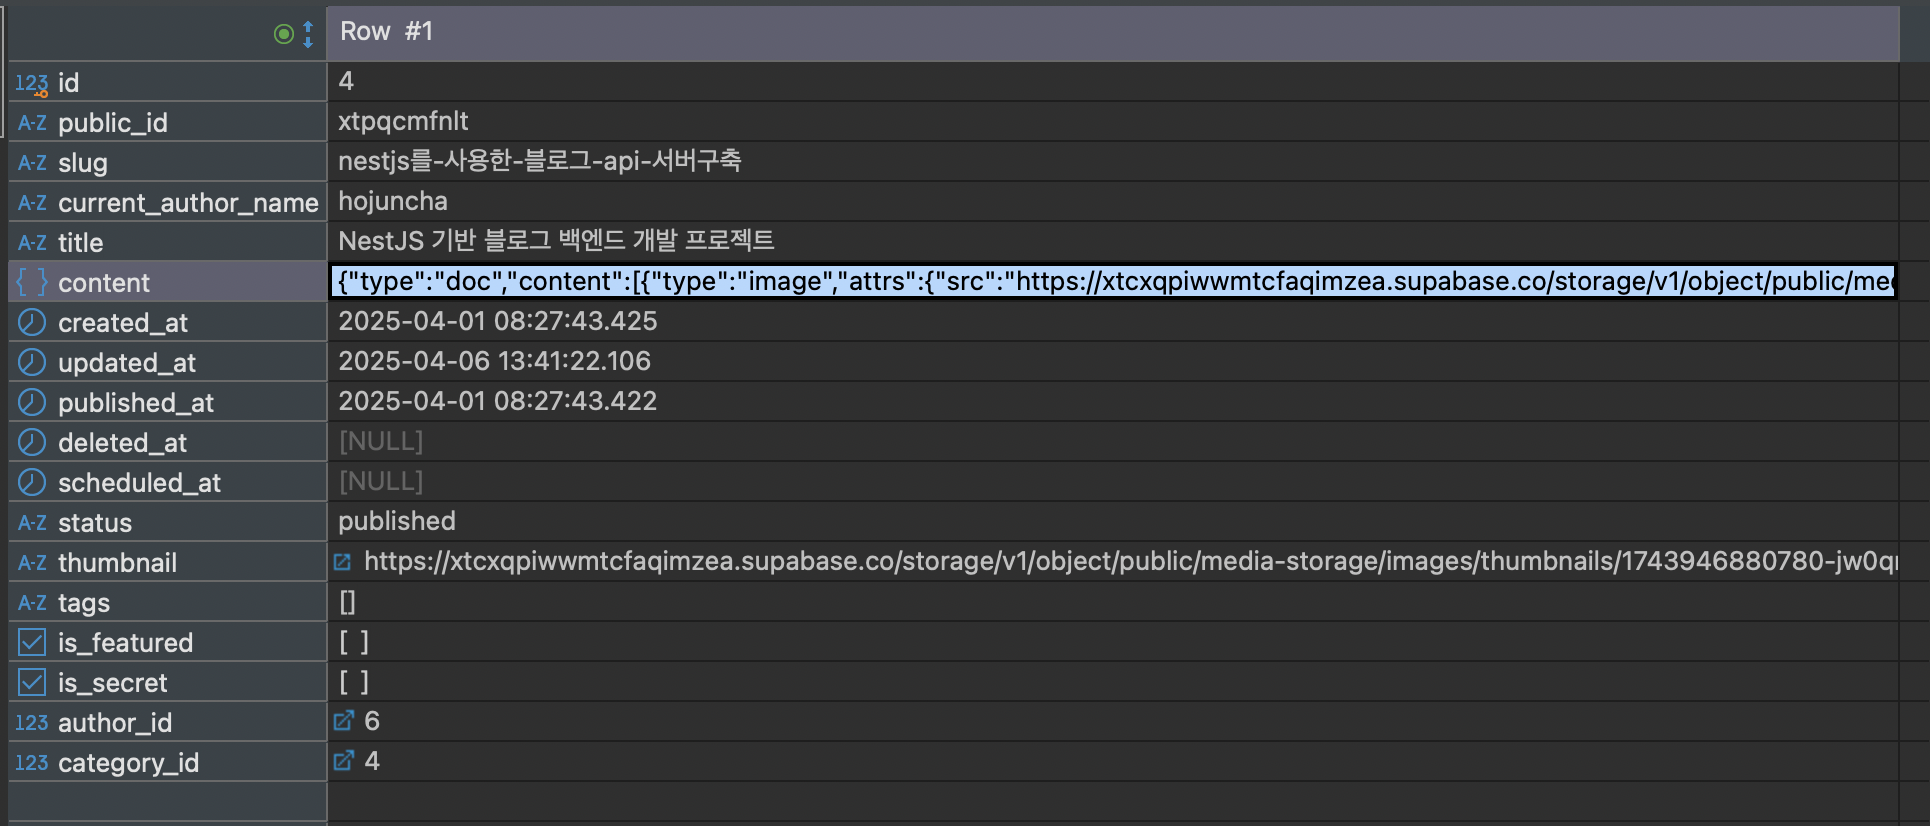Select updated_at value 2025-04-06 13:41:22.106
The height and width of the screenshot is (826, 1930).
[495, 361]
